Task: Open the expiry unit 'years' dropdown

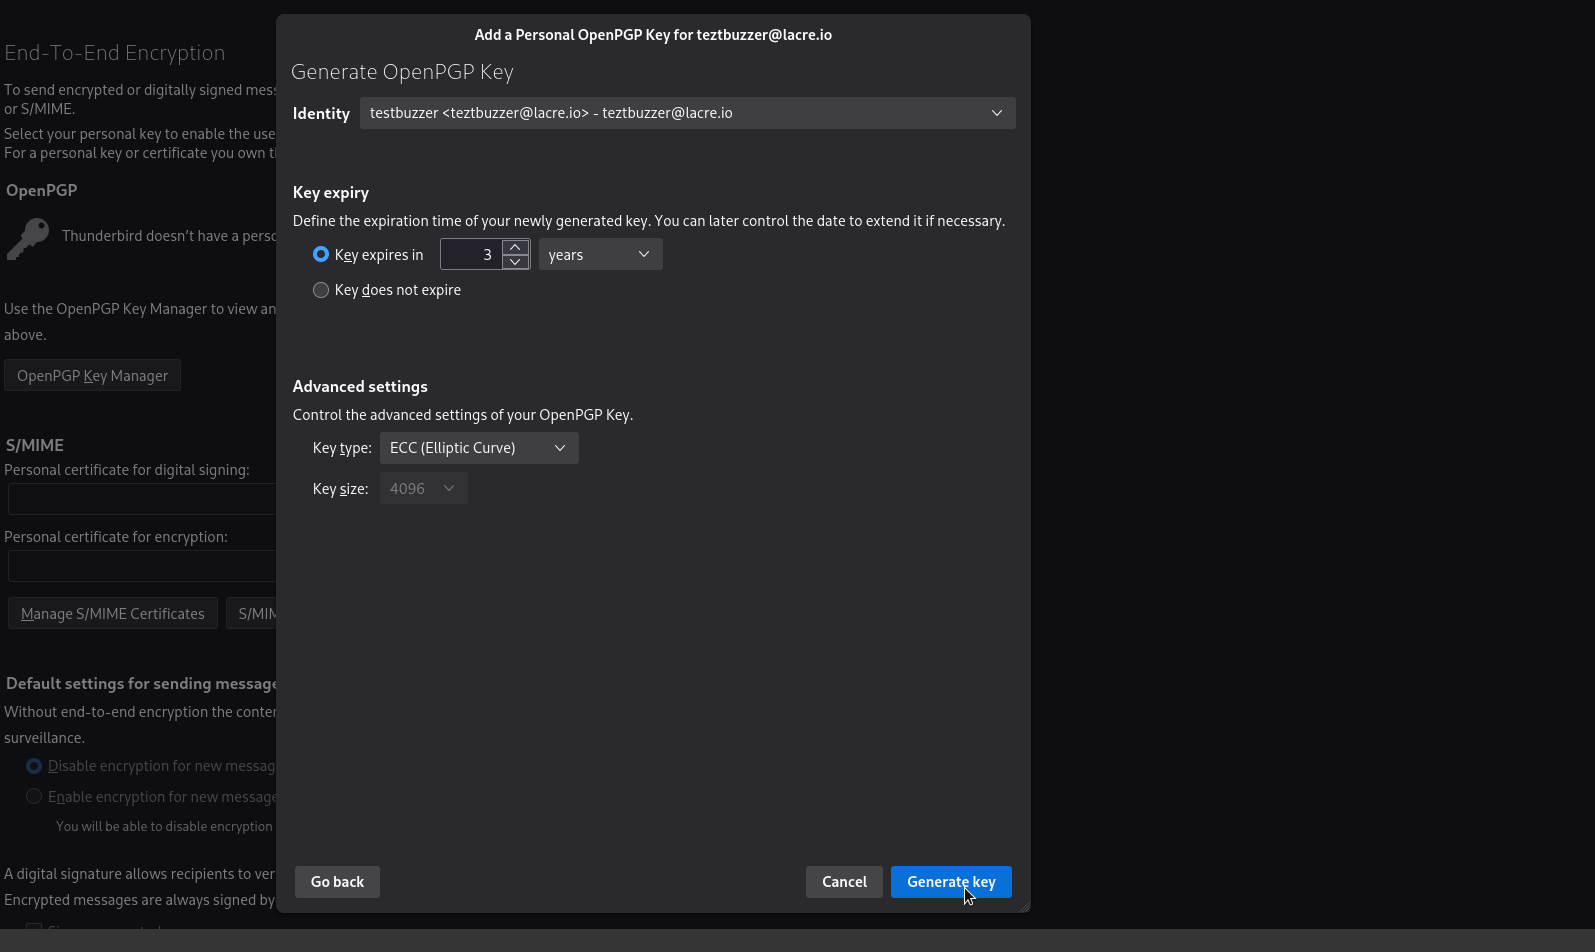Action: point(600,255)
